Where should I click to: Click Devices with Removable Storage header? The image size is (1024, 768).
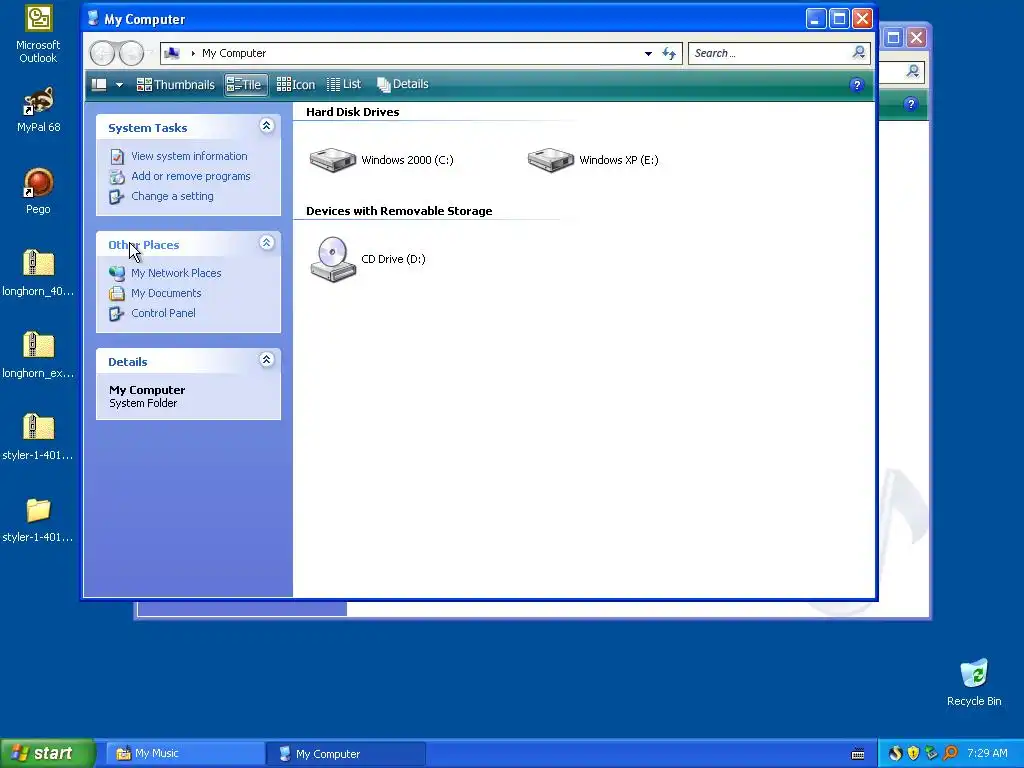(399, 211)
